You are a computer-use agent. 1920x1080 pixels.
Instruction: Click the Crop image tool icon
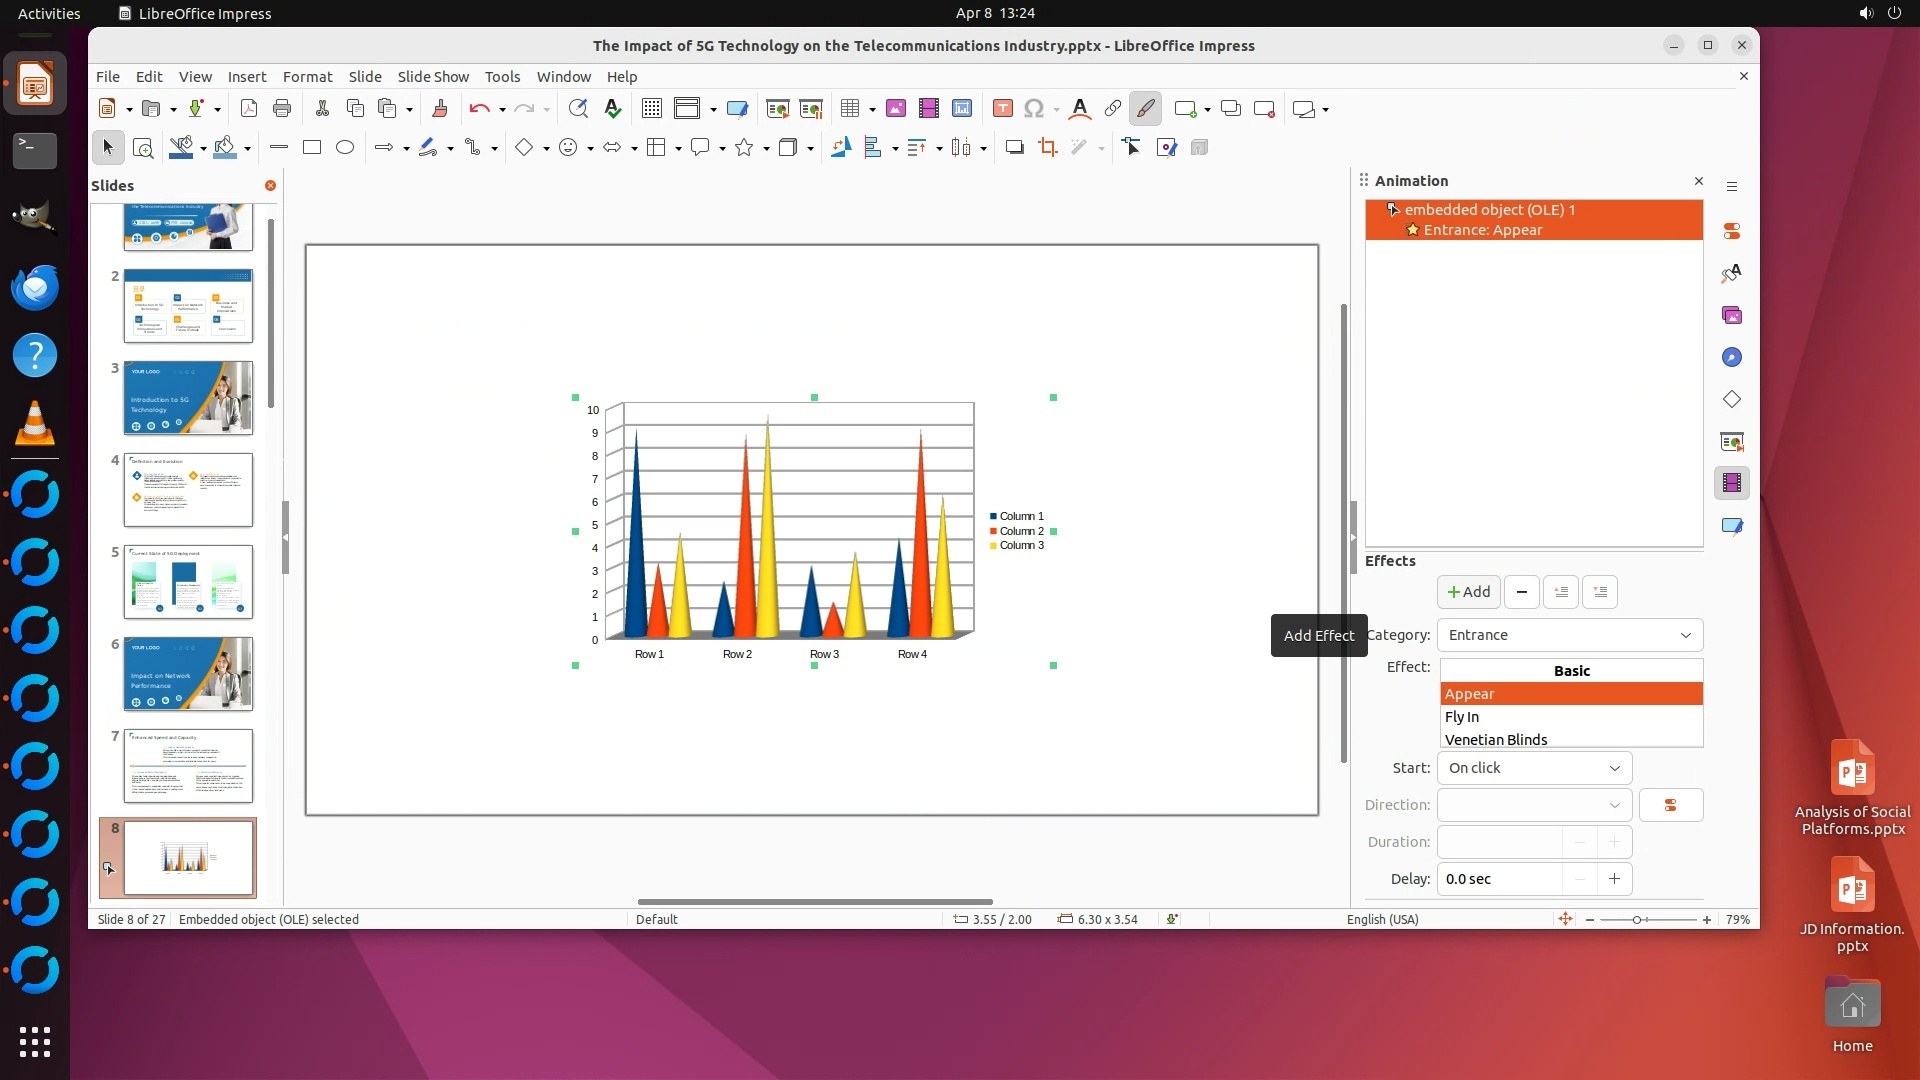(1047, 148)
